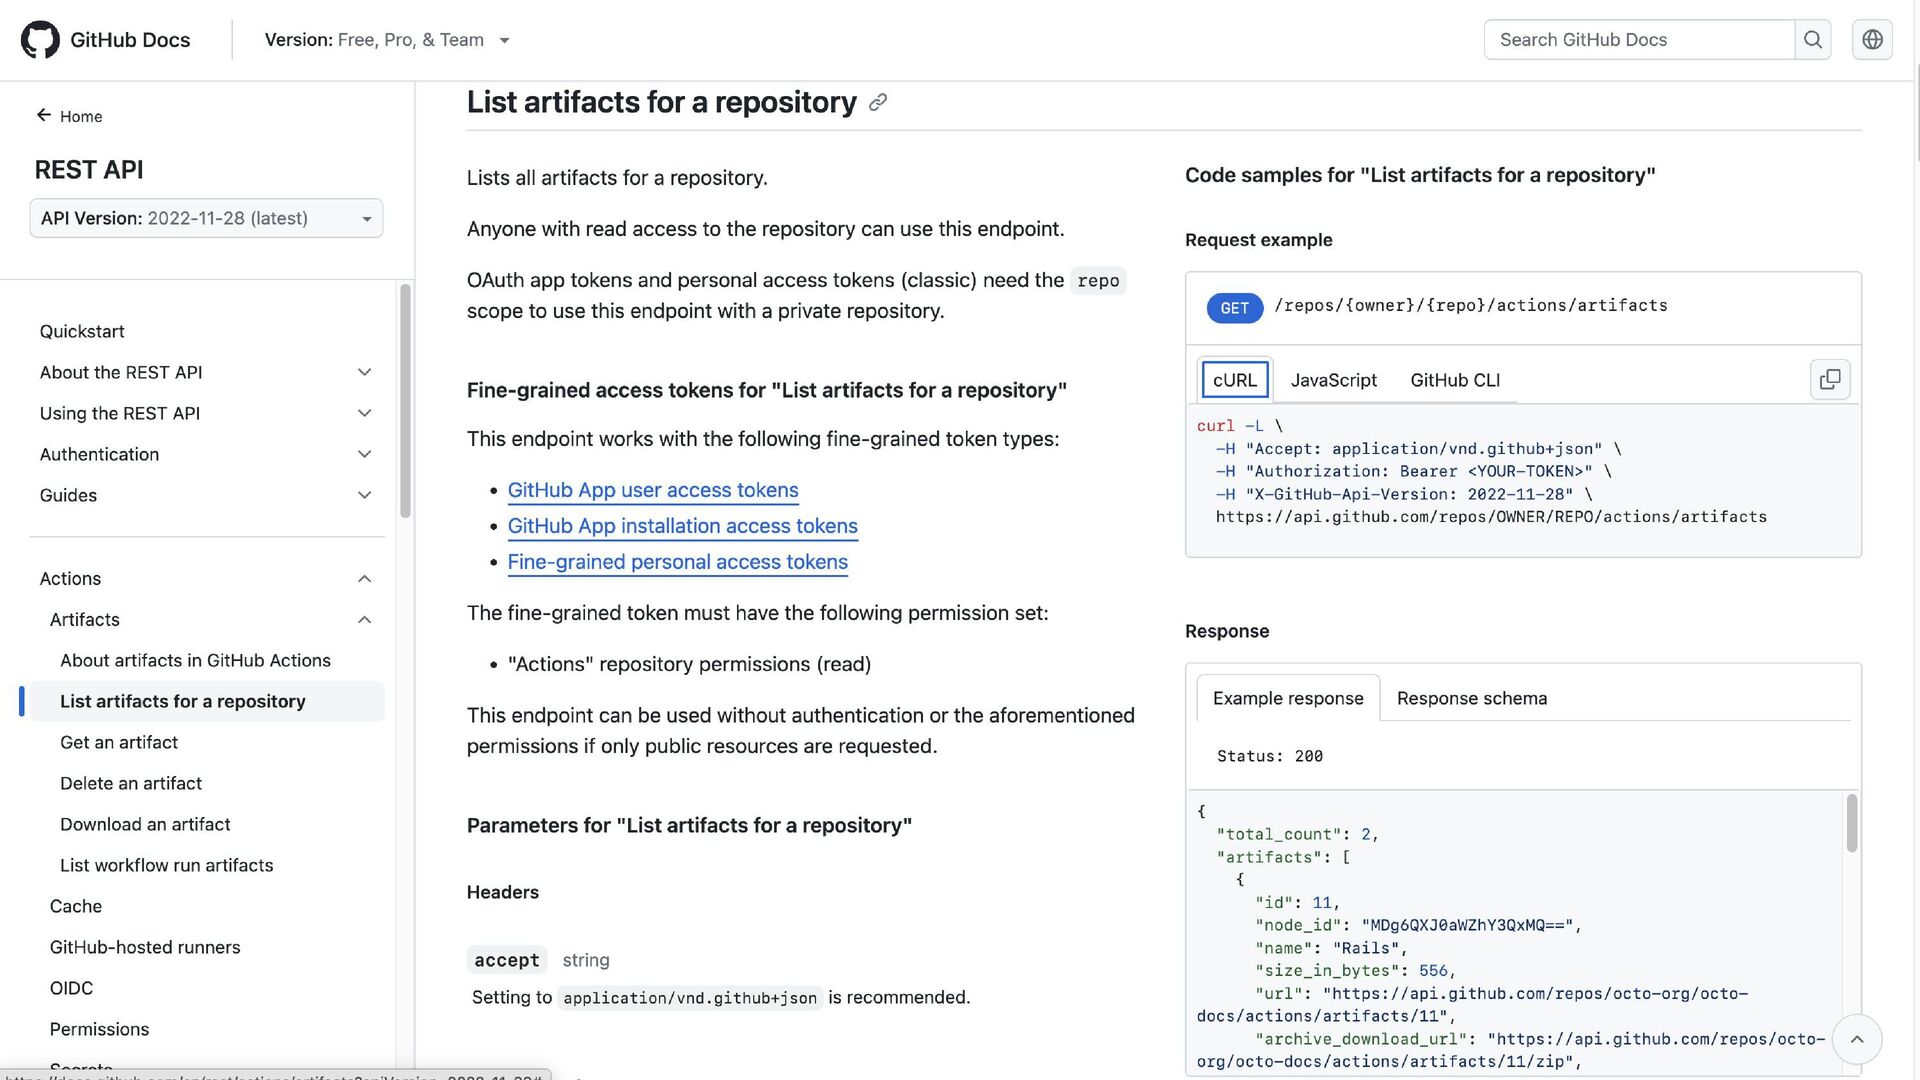Click the heading permalink icon
Screen dimensions: 1920x1080
(x=878, y=103)
